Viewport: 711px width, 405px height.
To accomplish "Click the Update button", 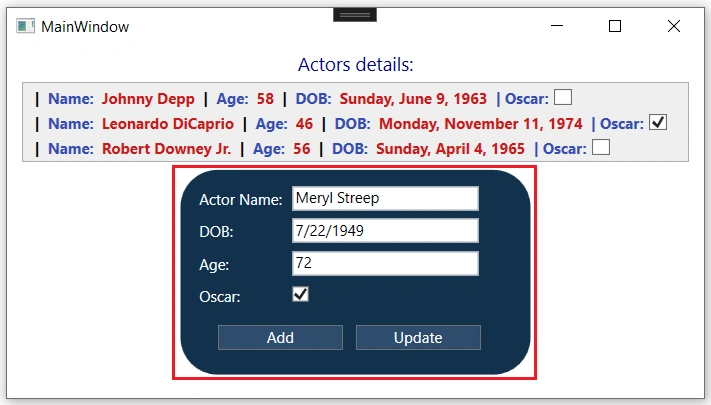I will click(418, 337).
